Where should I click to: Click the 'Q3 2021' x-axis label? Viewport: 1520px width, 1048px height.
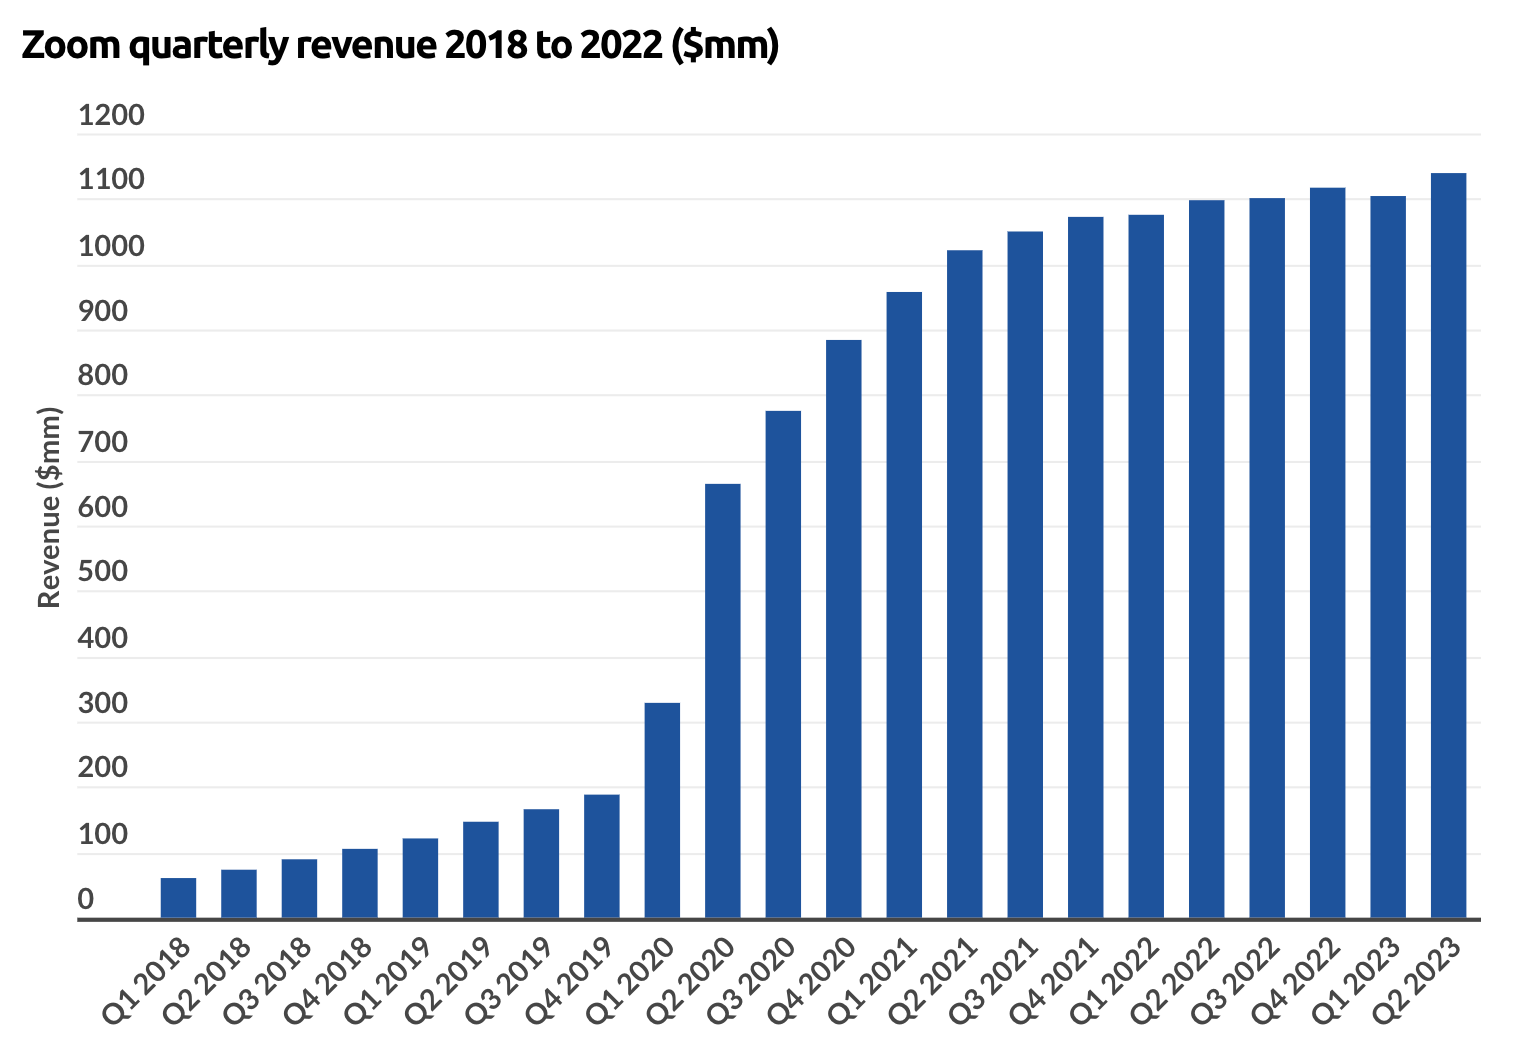pos(994,981)
